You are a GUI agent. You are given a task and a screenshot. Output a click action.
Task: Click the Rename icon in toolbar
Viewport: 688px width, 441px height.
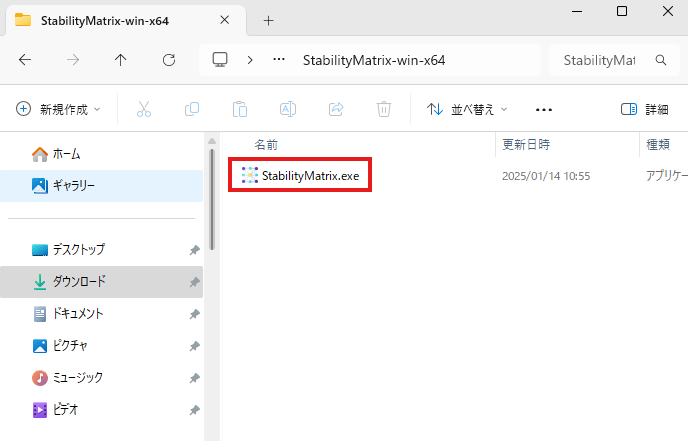pyautogui.click(x=288, y=109)
